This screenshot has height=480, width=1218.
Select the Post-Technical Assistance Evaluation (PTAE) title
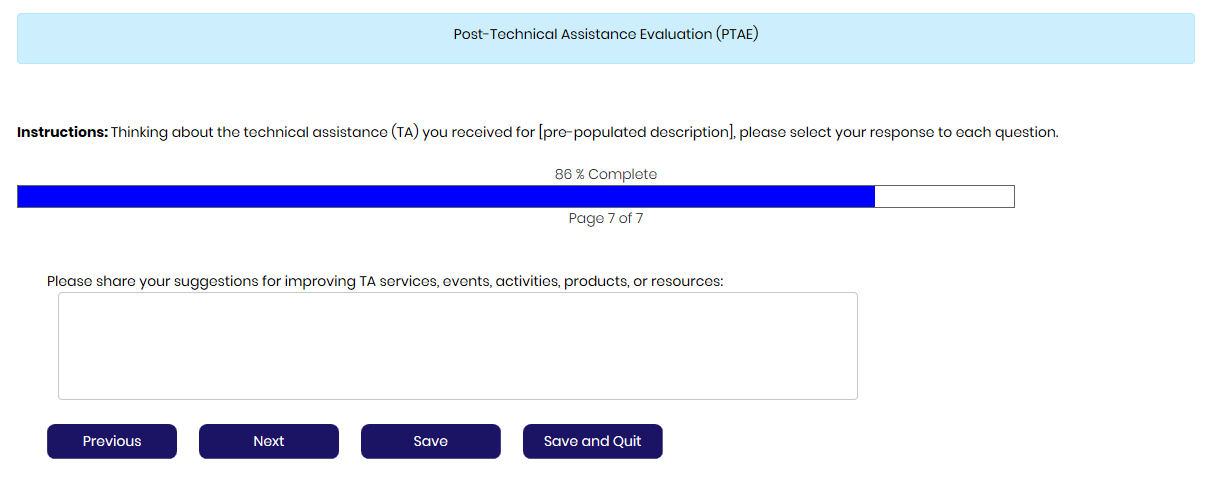606,34
